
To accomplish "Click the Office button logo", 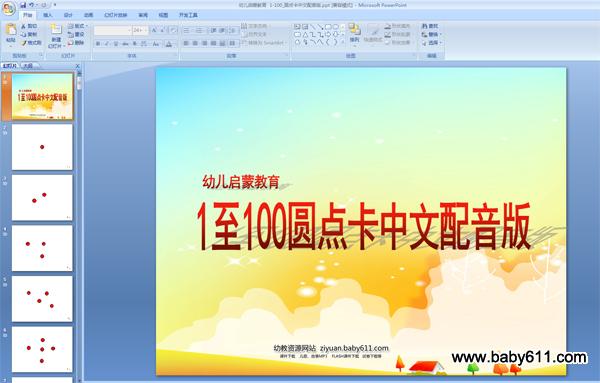I will click(8, 8).
